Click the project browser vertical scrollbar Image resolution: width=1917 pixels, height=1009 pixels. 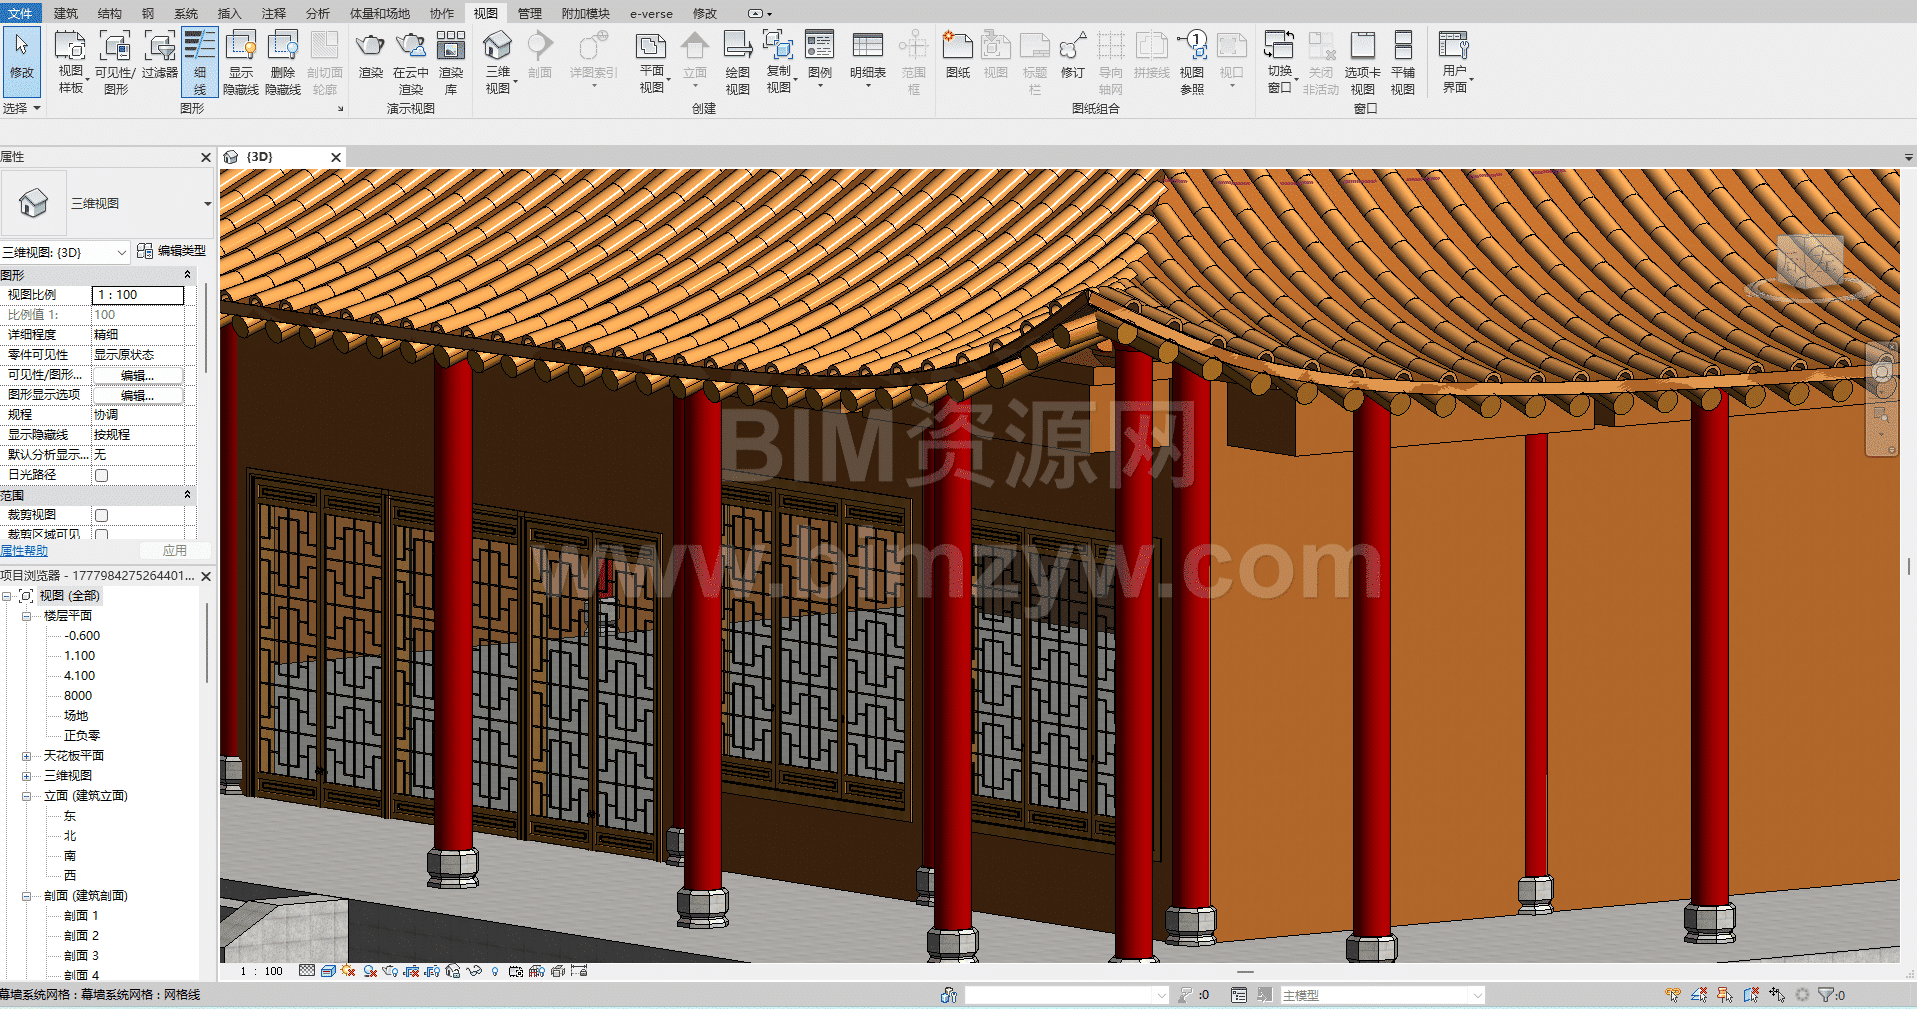point(207,641)
